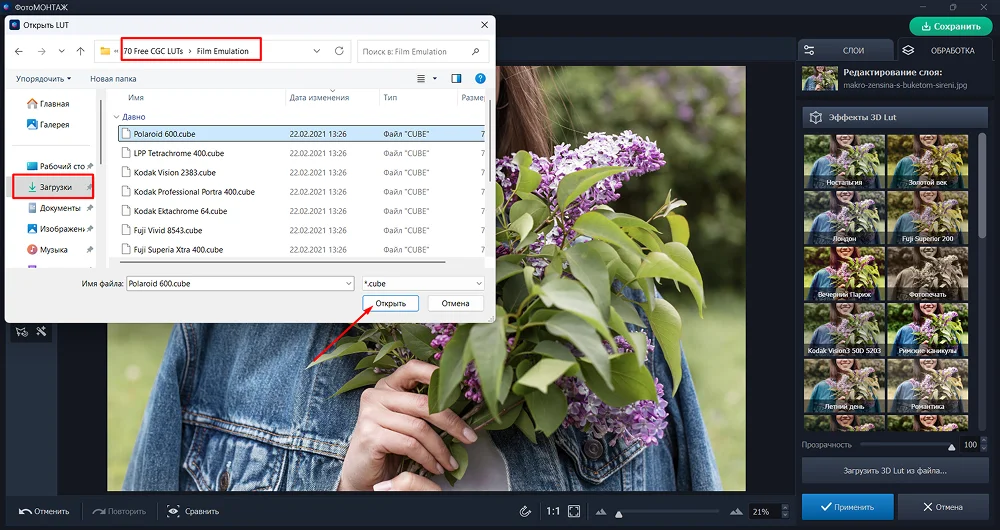
Task: Sort files by Дата изменения column
Action: 319,98
